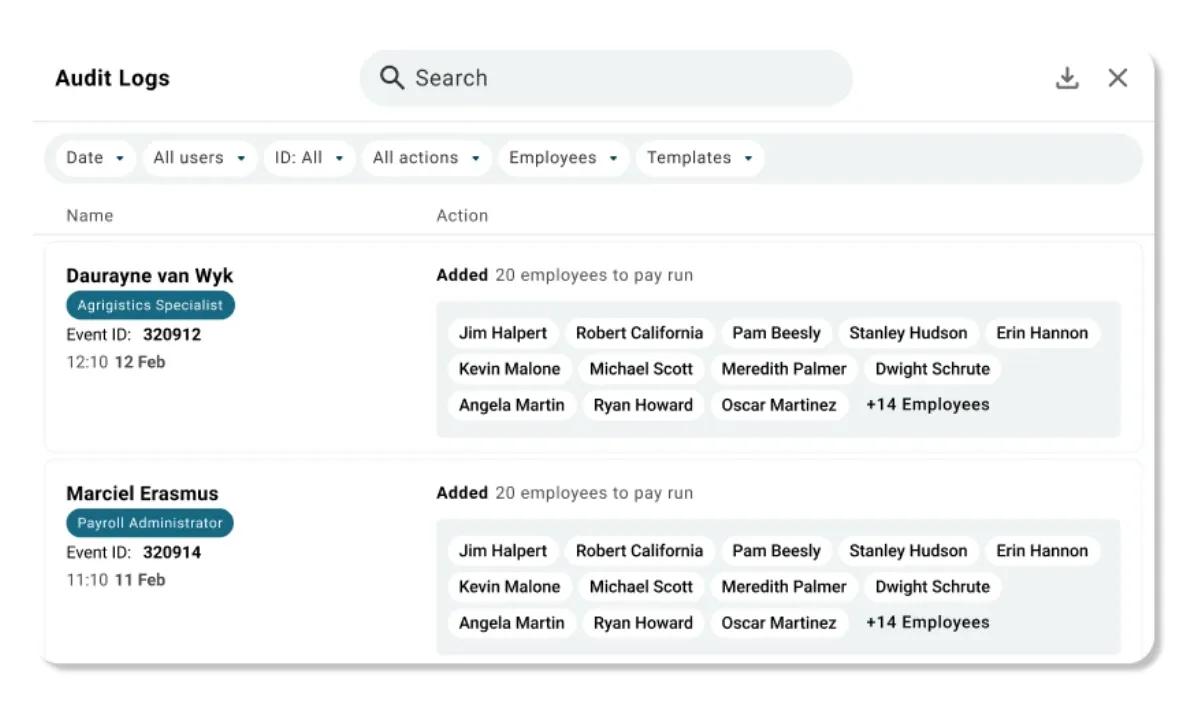
Task: Click '+14 Employees' in Daurayne van Wyk's entry
Action: point(927,404)
